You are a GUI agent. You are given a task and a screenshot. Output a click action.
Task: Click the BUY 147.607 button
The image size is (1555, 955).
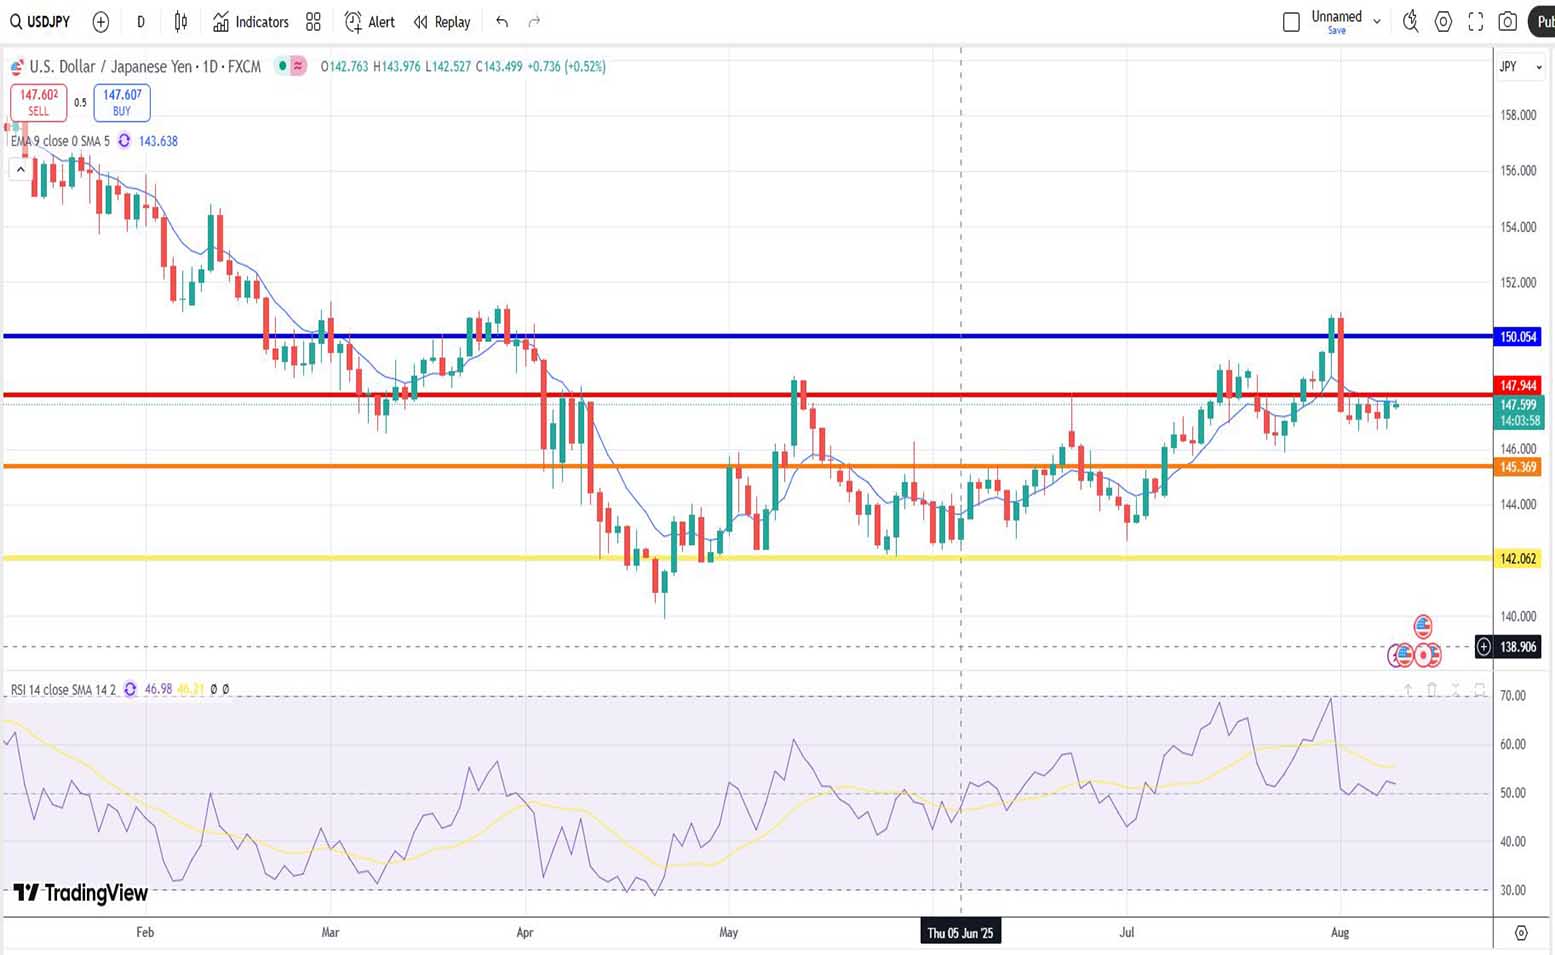click(x=122, y=102)
